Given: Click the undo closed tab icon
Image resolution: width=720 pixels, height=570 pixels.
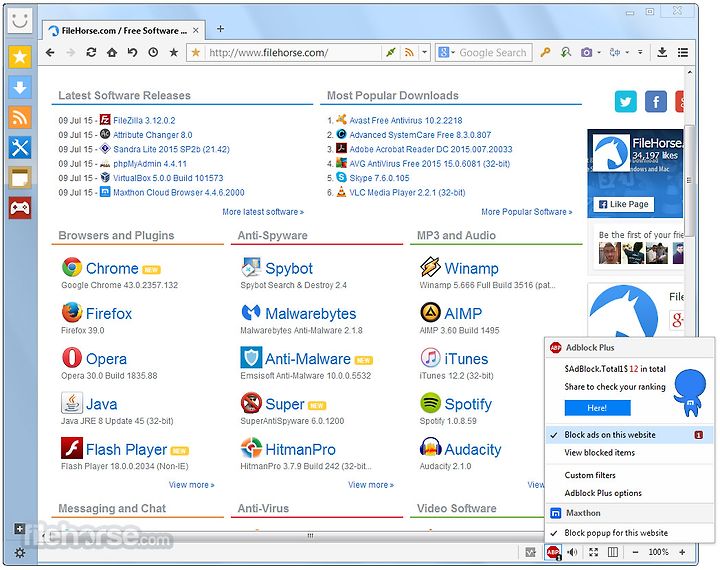Looking at the screenshot, I should (x=132, y=52).
